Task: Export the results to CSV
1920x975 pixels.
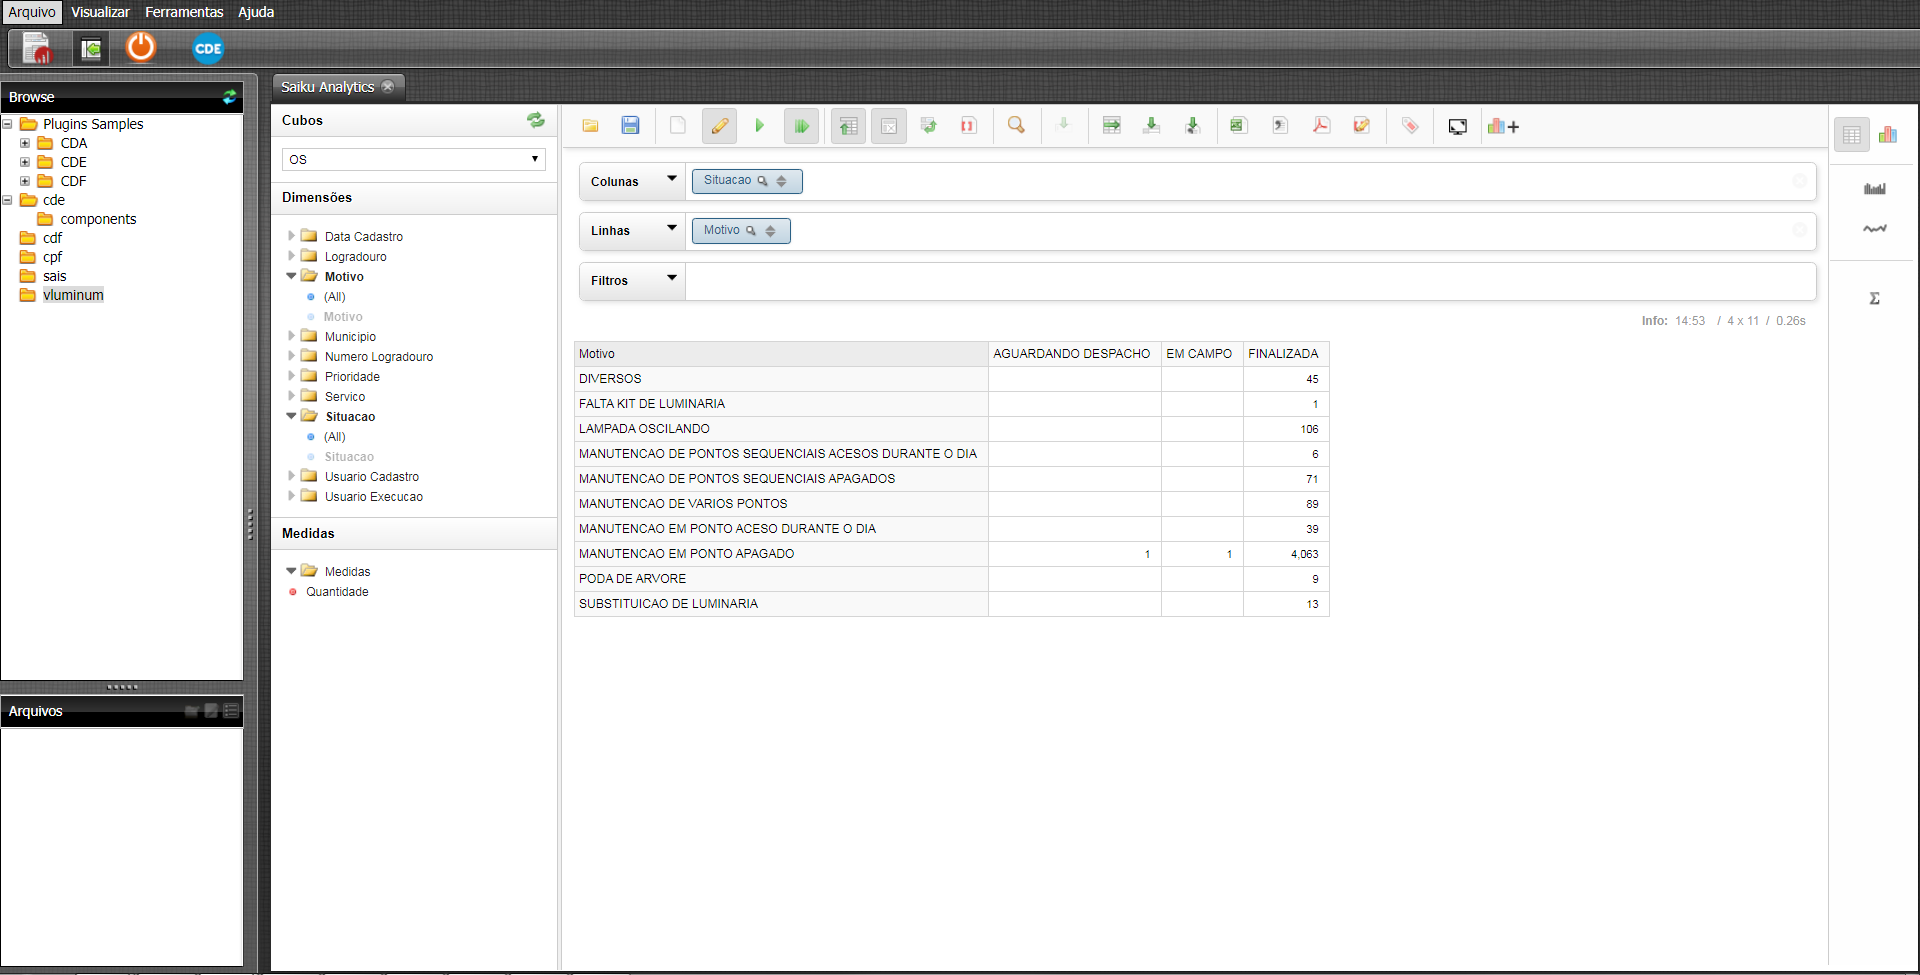Action: click(x=1280, y=126)
